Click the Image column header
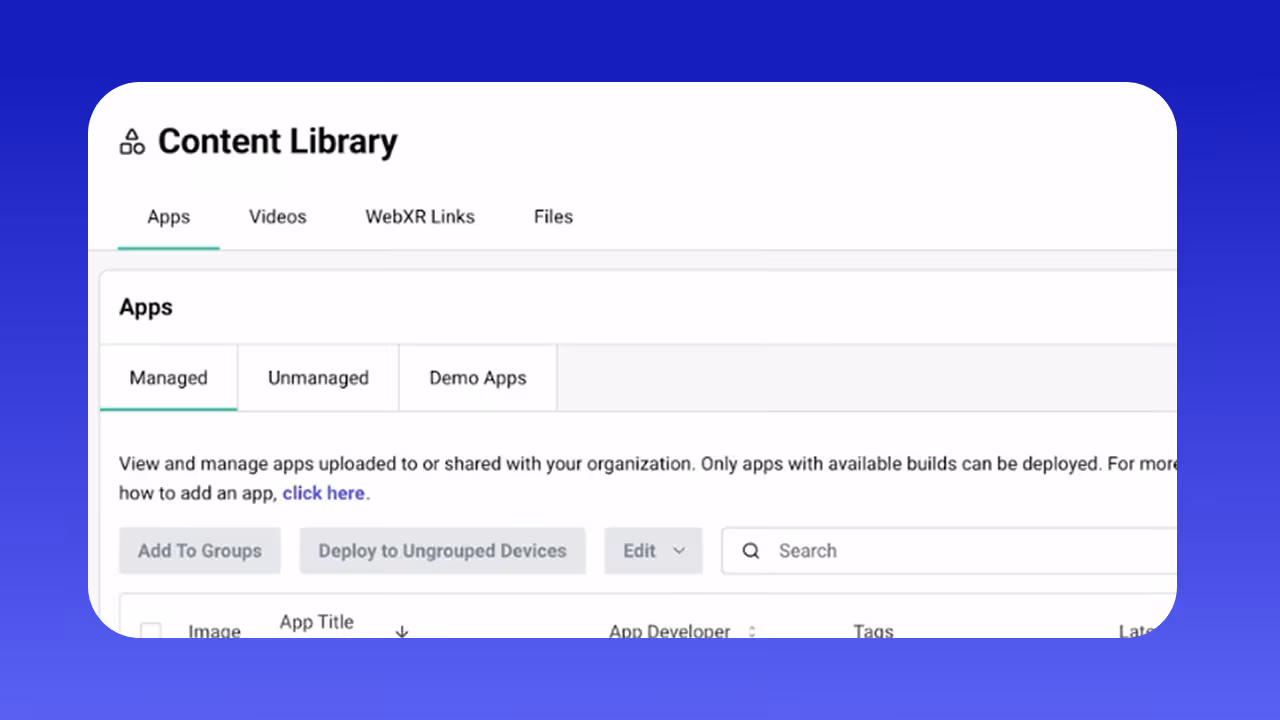1280x720 pixels. pyautogui.click(x=215, y=631)
